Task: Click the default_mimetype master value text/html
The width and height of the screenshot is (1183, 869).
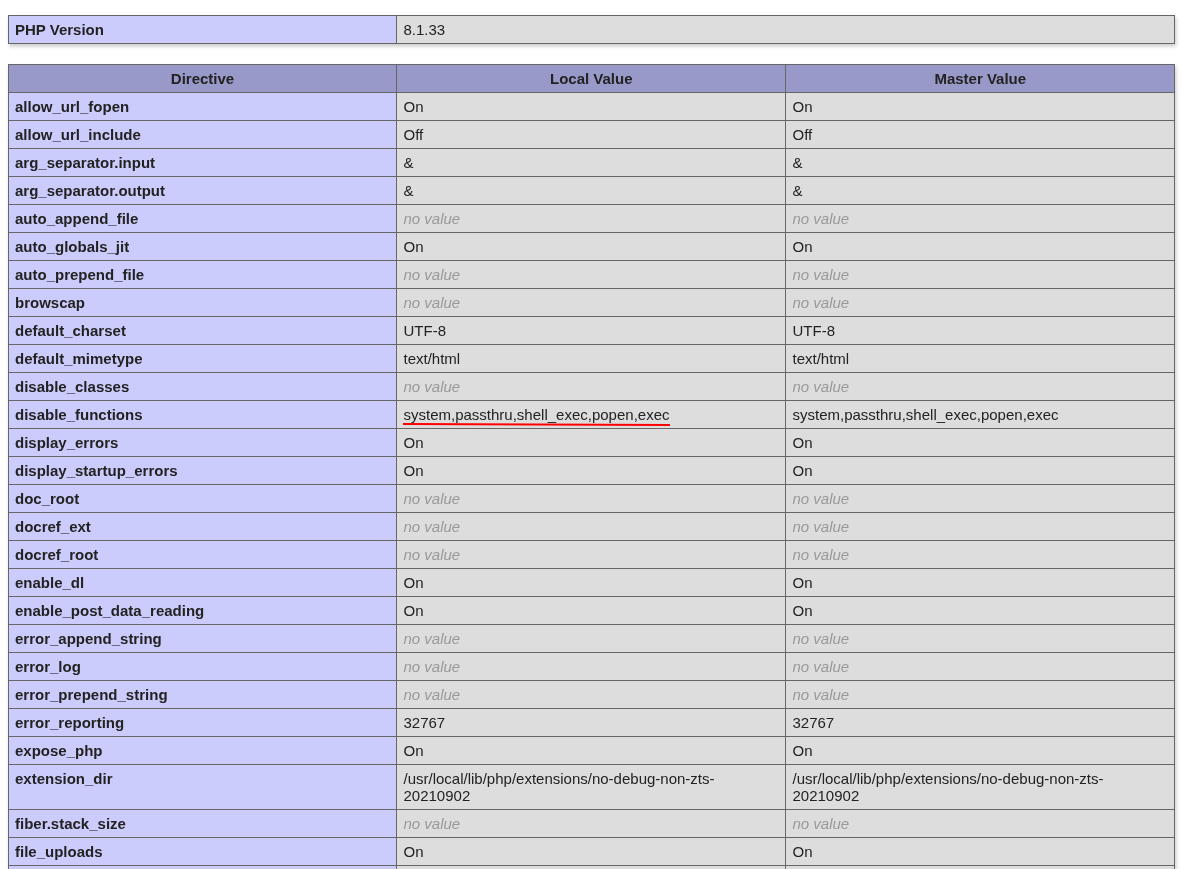Action: point(820,359)
